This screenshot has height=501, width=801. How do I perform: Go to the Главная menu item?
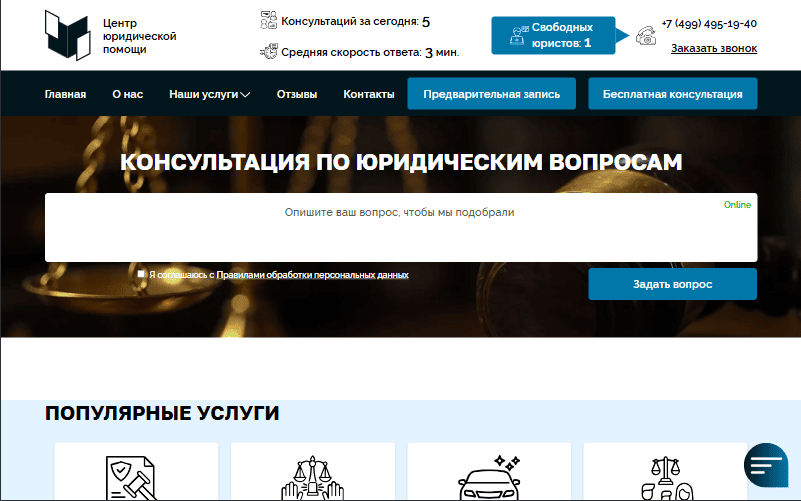(65, 95)
